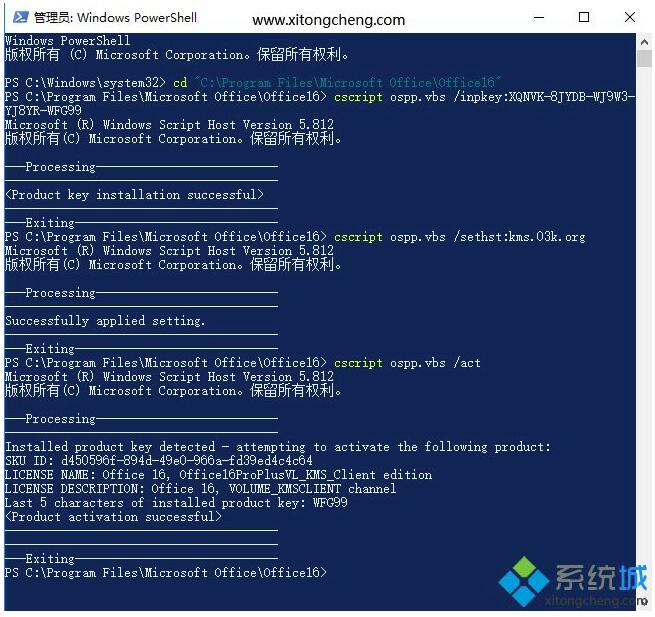The height and width of the screenshot is (617, 655).
Task: Click the scrollbar up arrow
Action: (x=644, y=42)
